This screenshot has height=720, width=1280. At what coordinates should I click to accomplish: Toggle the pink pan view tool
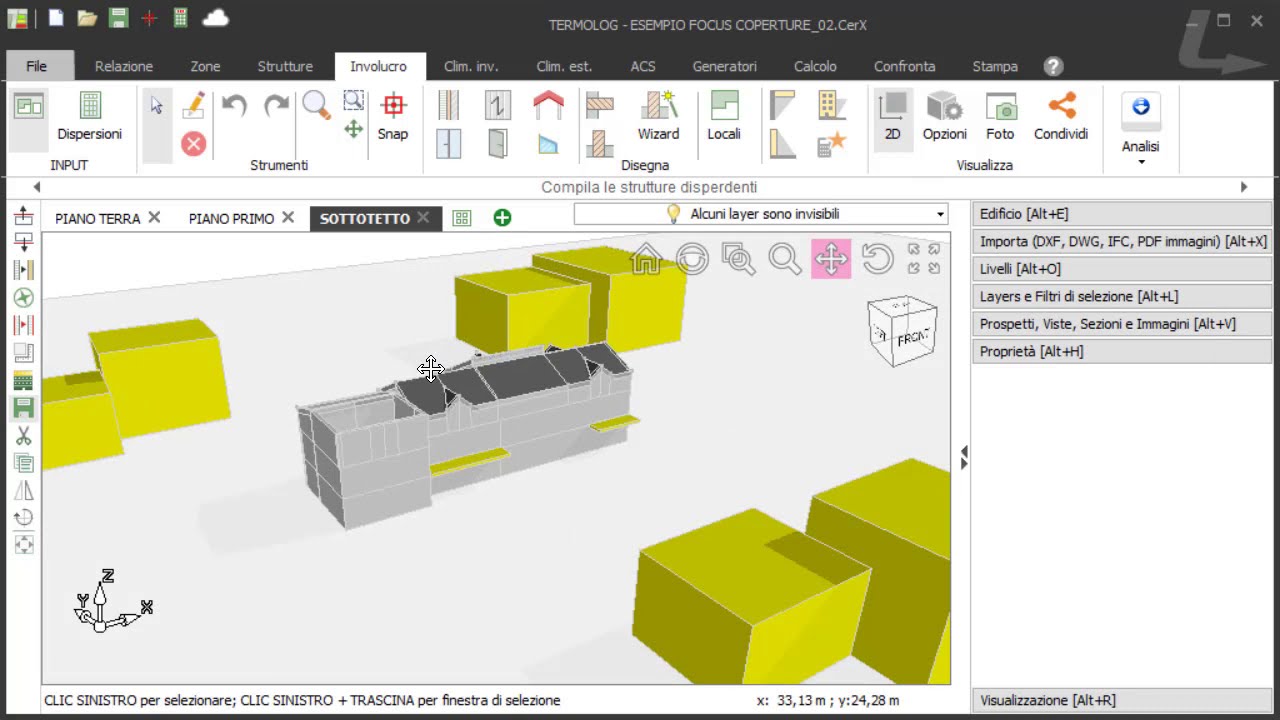(831, 259)
